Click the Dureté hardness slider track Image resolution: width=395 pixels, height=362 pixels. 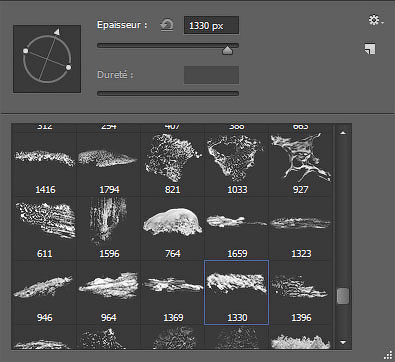pyautogui.click(x=168, y=93)
